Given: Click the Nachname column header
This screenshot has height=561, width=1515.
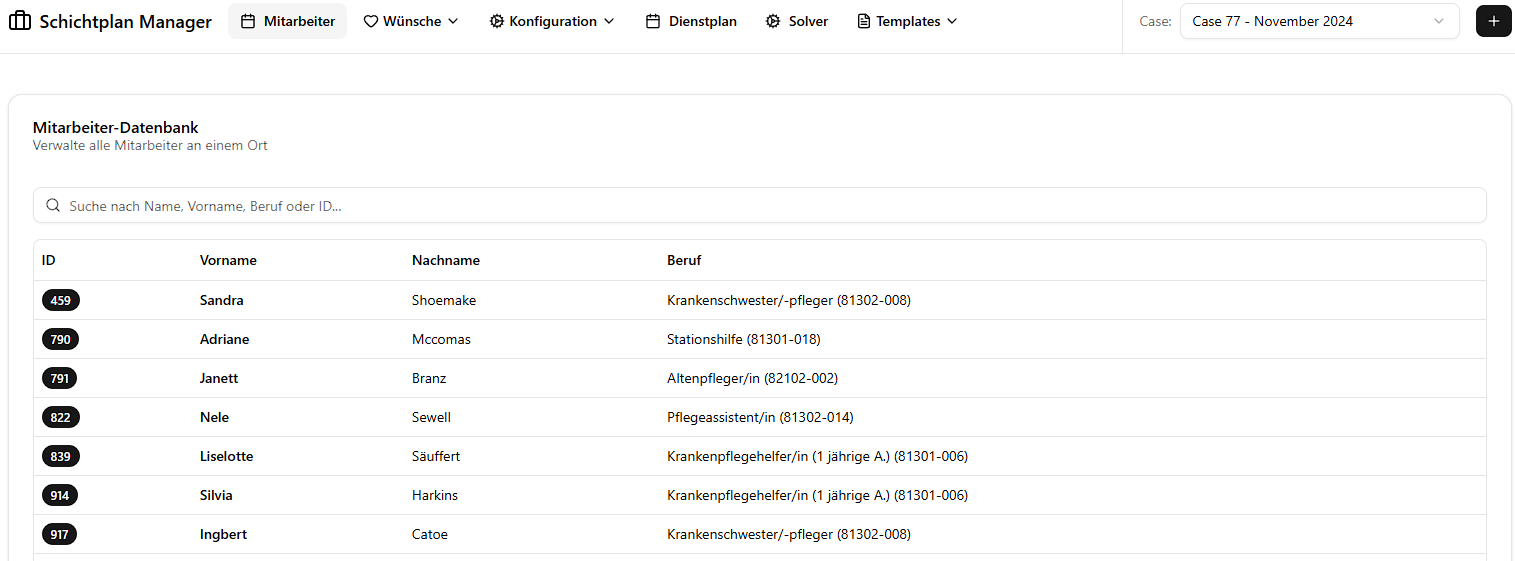Looking at the screenshot, I should pyautogui.click(x=446, y=260).
